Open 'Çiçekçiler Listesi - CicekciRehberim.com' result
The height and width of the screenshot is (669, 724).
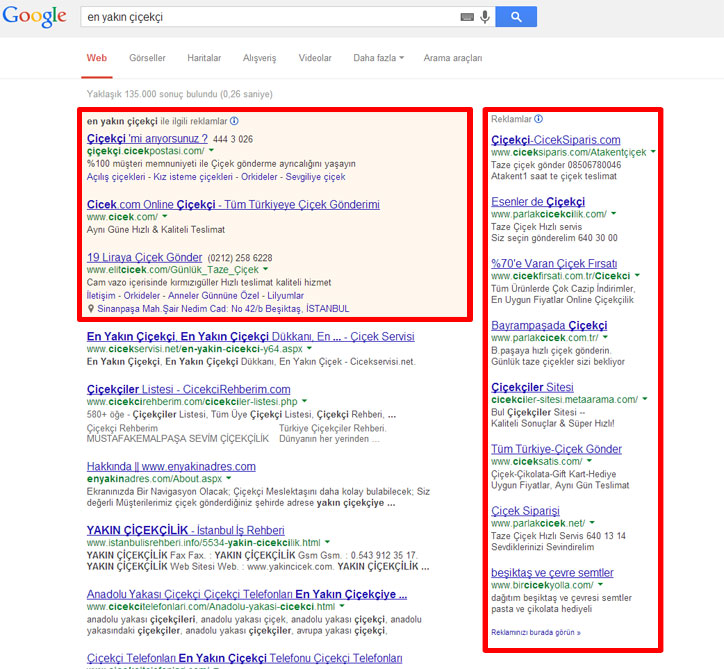(x=188, y=389)
